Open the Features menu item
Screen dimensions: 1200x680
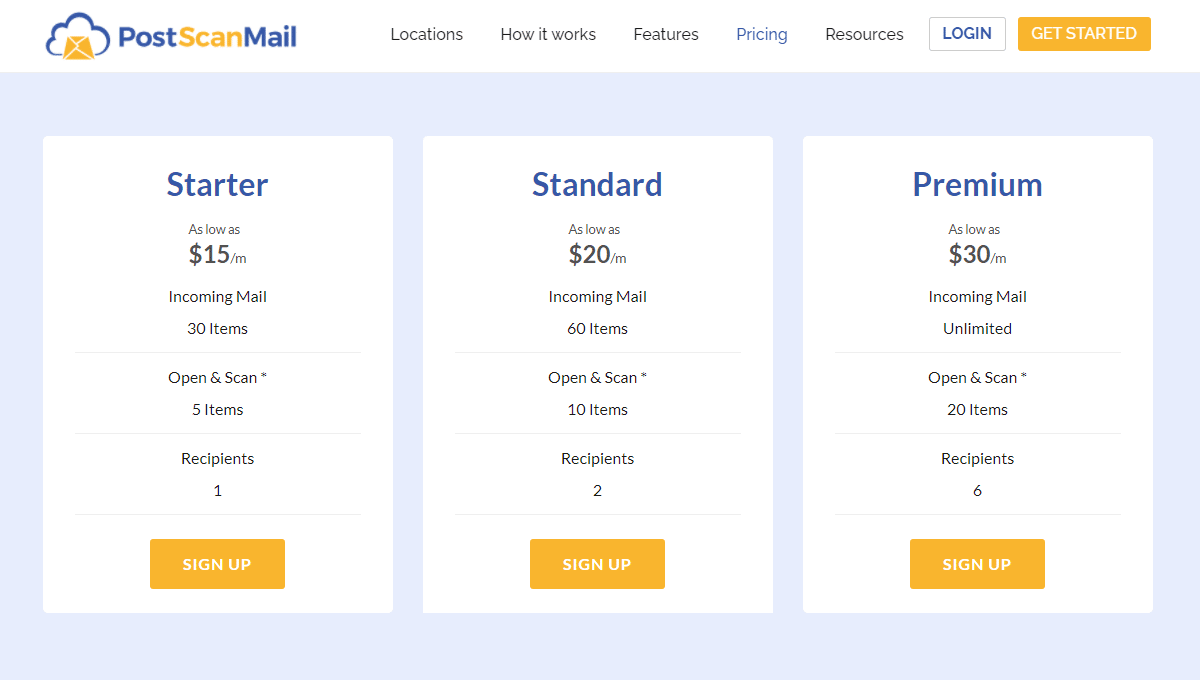[666, 34]
